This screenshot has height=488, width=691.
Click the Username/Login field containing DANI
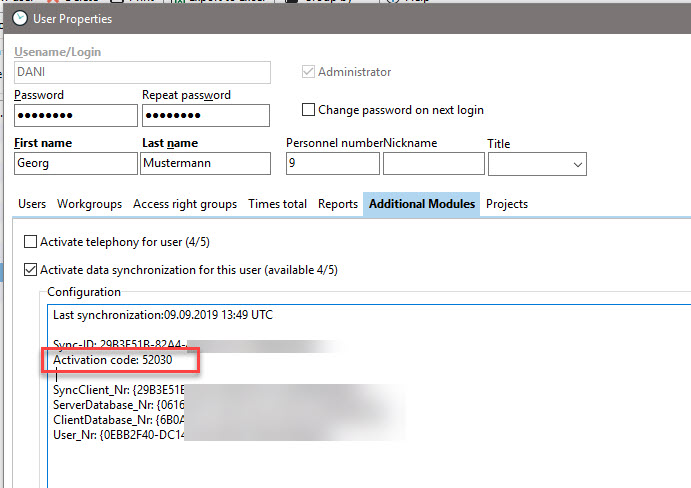tap(142, 72)
